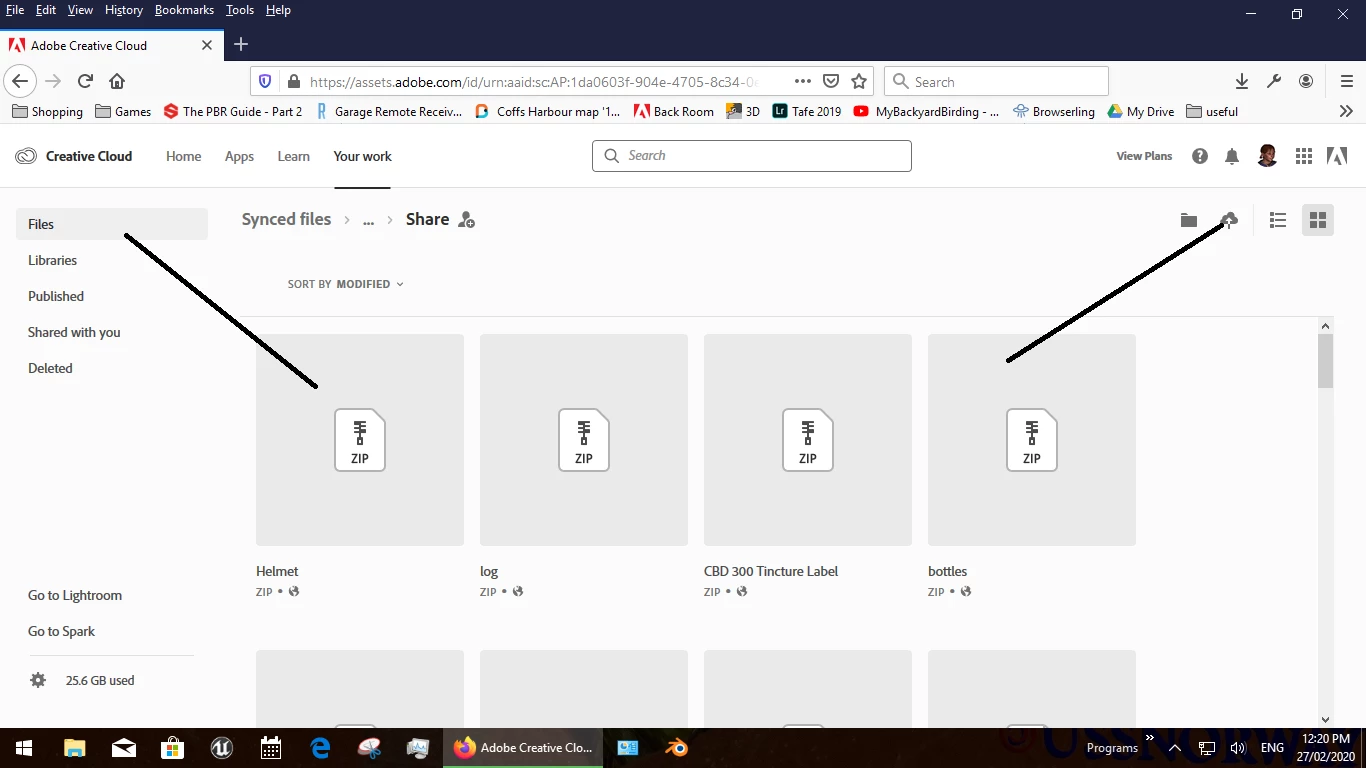Go back with the browser back arrow
Screen dimensions: 1366x768
[20, 81]
